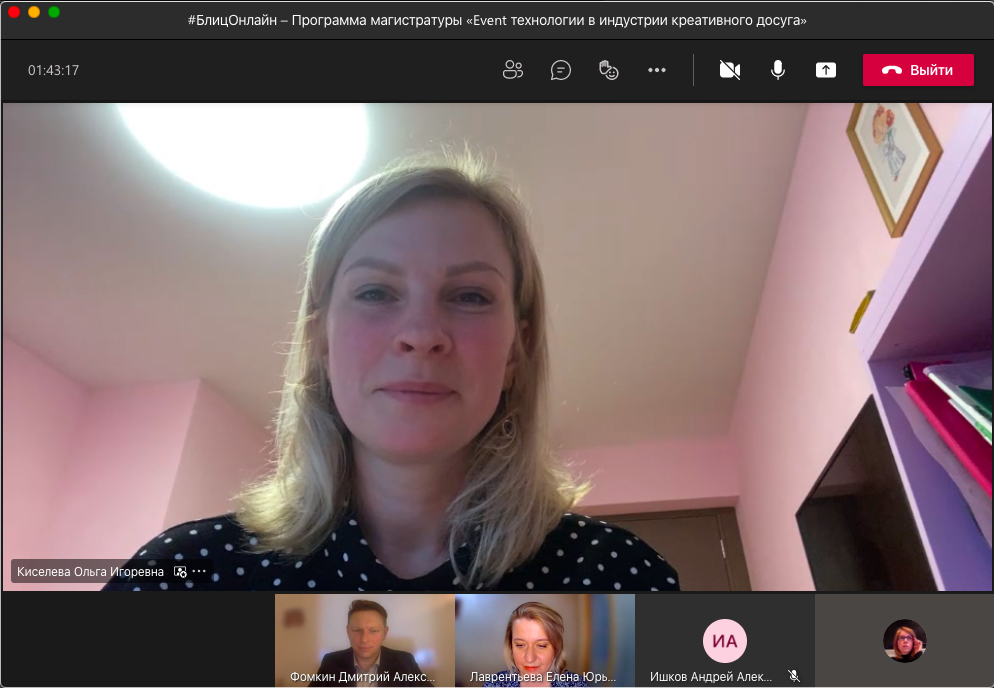The image size is (994, 688).
Task: Share screen content icon
Action: click(825, 70)
